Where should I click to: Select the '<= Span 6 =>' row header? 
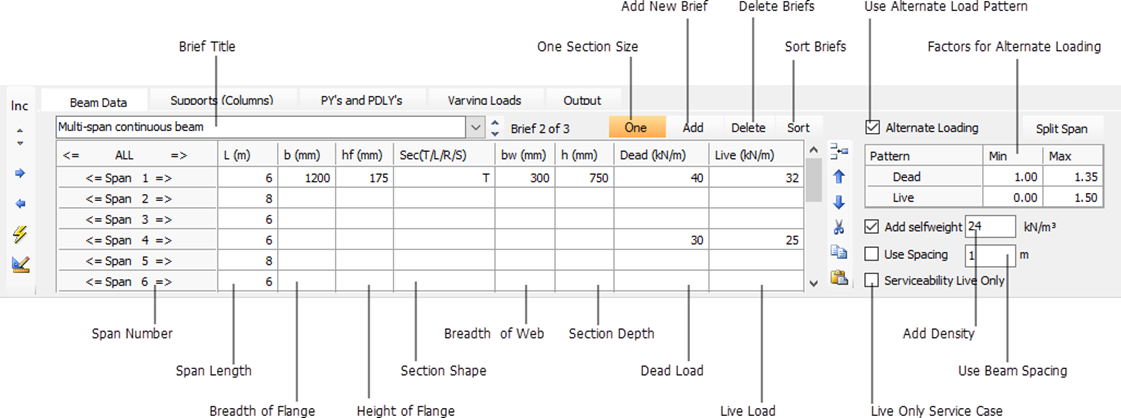(x=136, y=282)
